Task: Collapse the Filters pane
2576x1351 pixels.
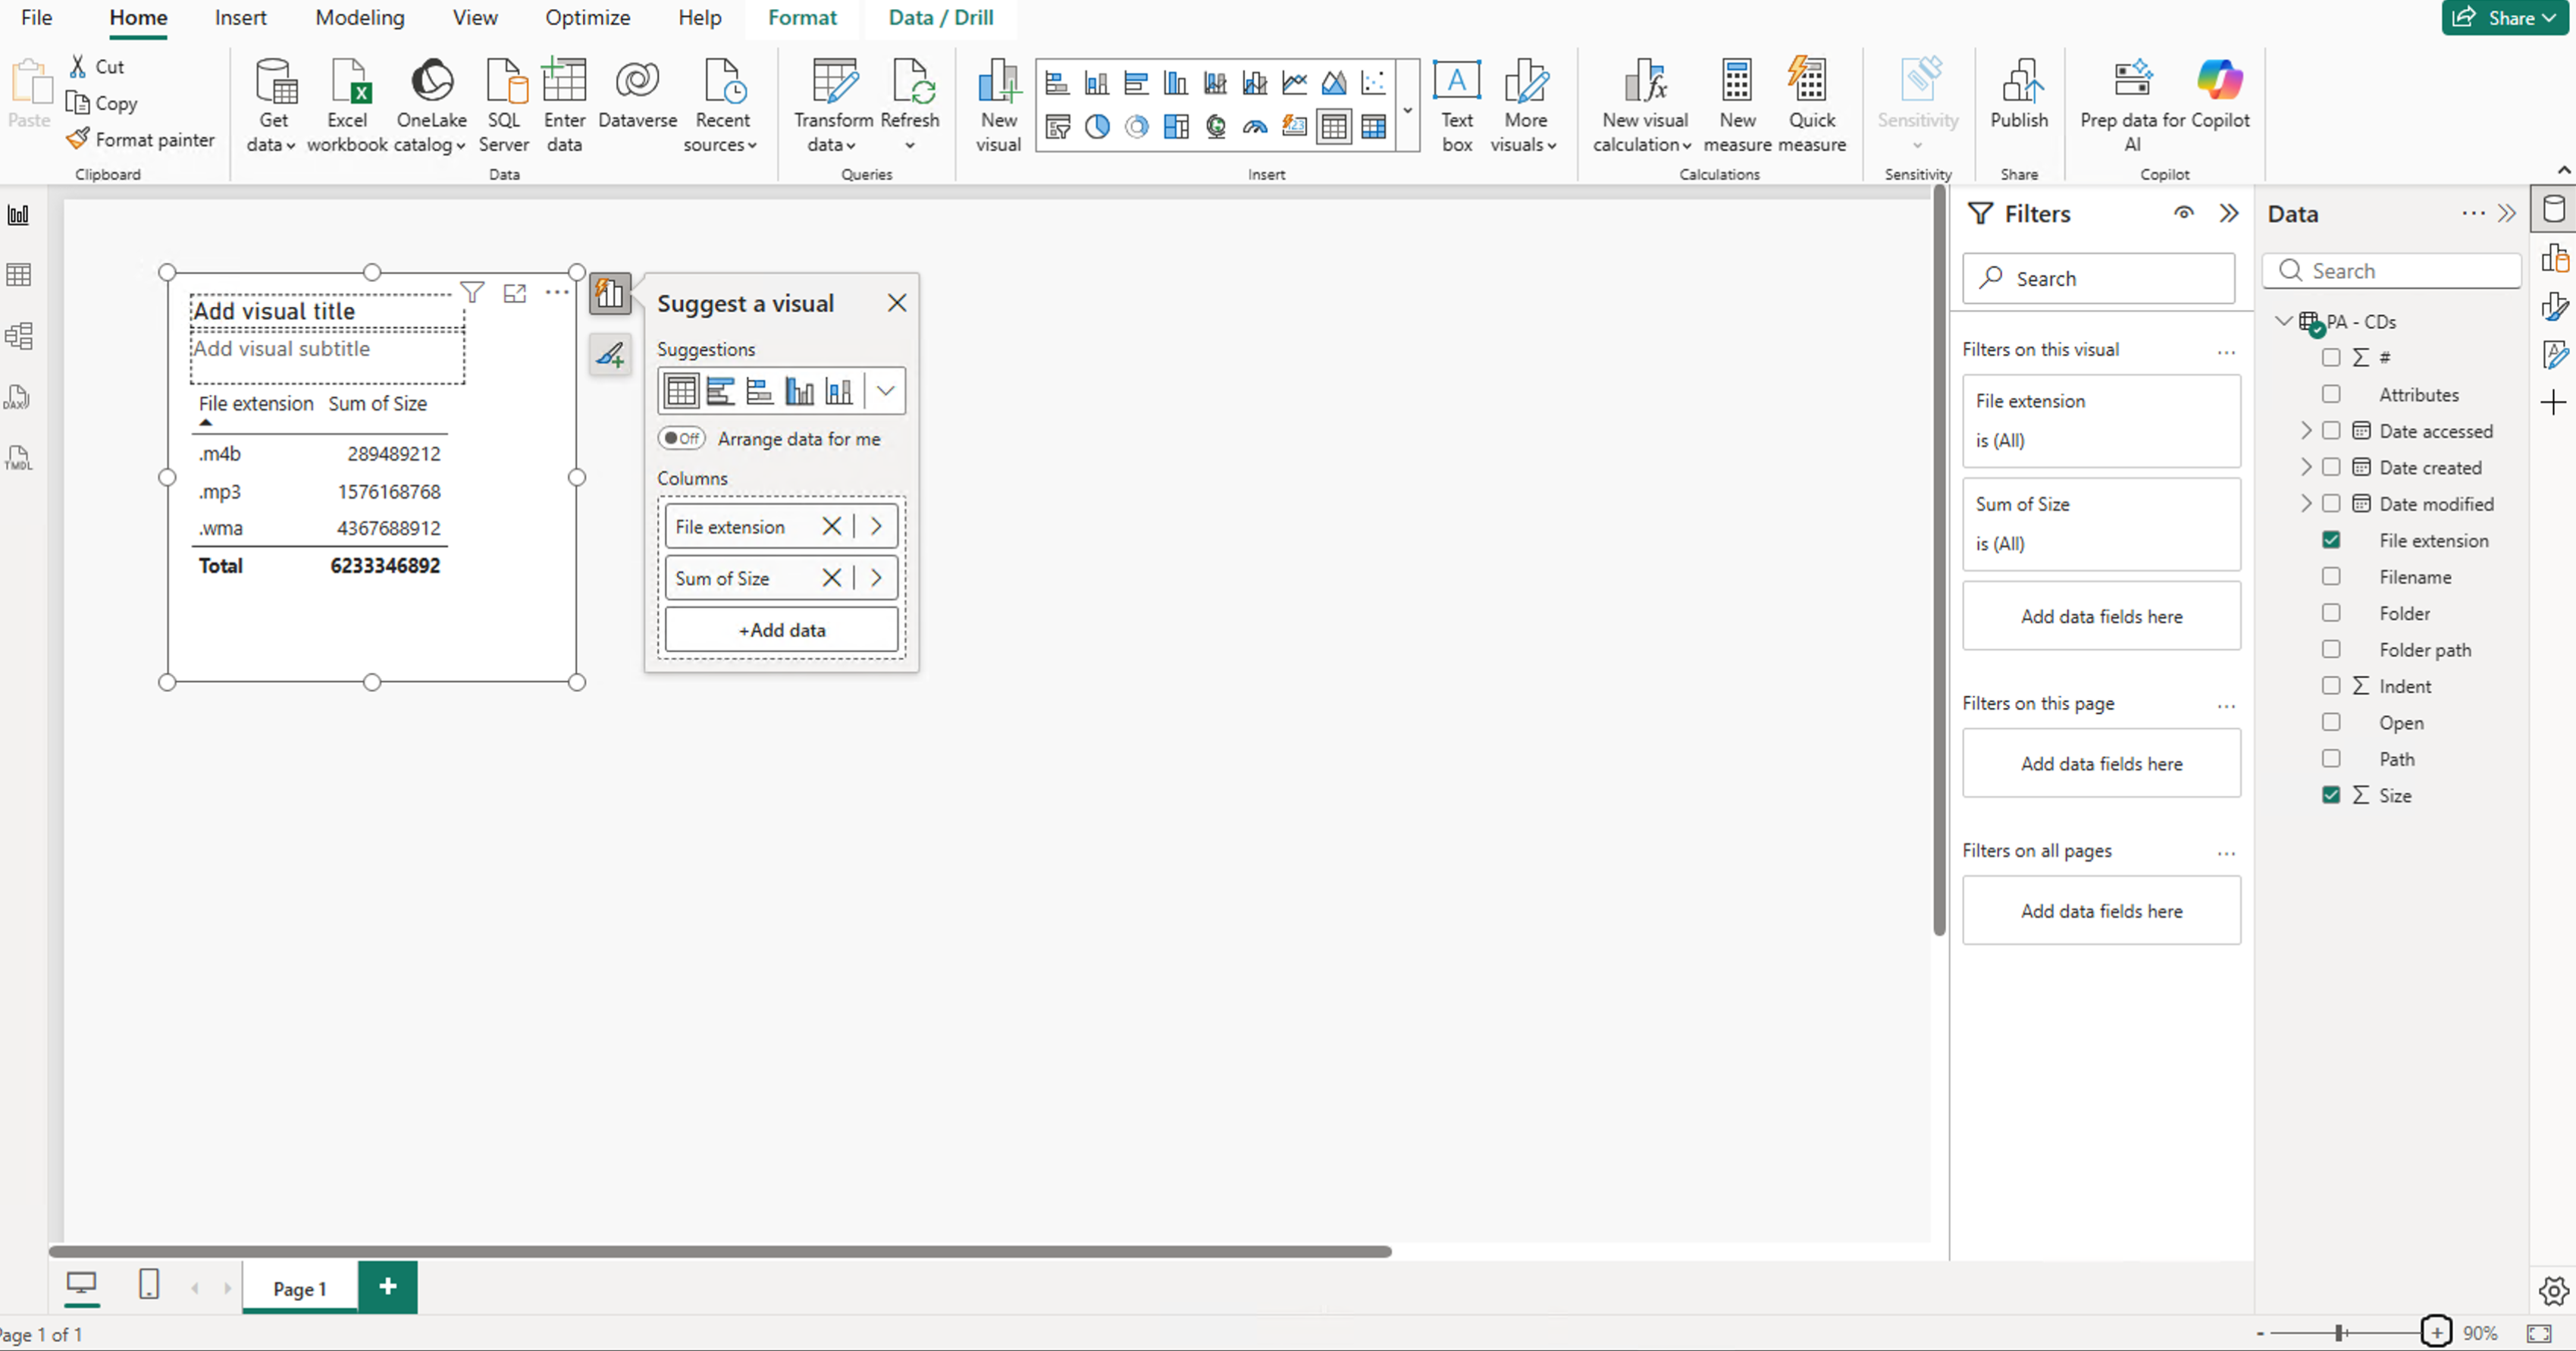Action: coord(2229,213)
